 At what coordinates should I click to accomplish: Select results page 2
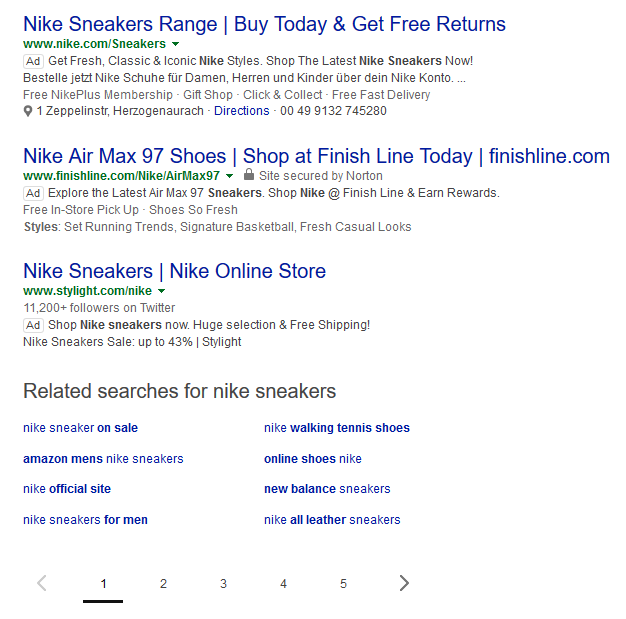[x=163, y=583]
